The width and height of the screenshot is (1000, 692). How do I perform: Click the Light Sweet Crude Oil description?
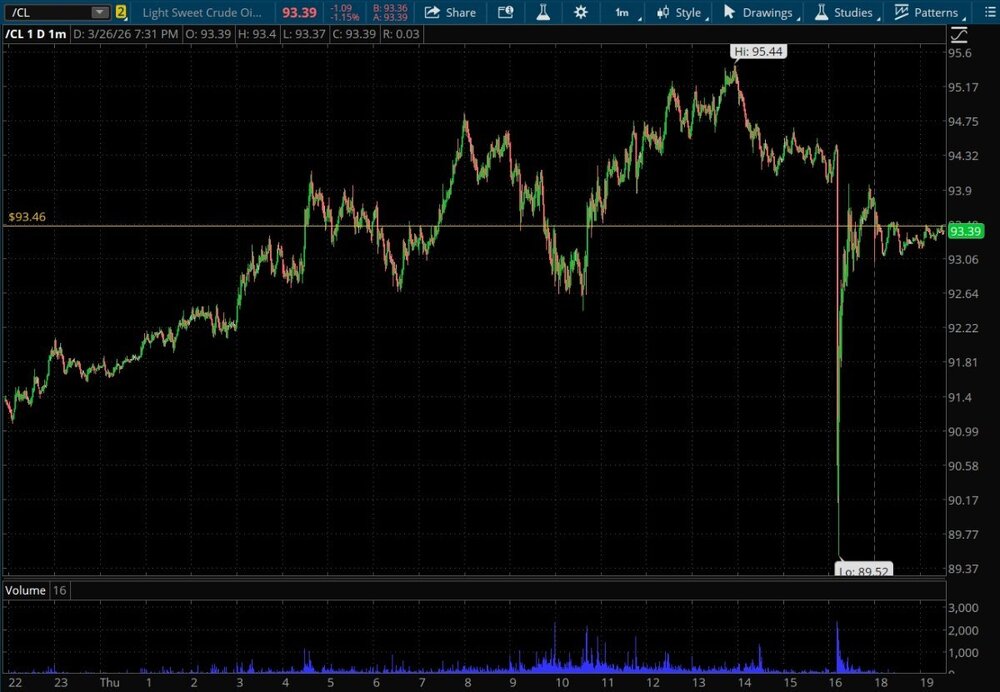click(203, 13)
